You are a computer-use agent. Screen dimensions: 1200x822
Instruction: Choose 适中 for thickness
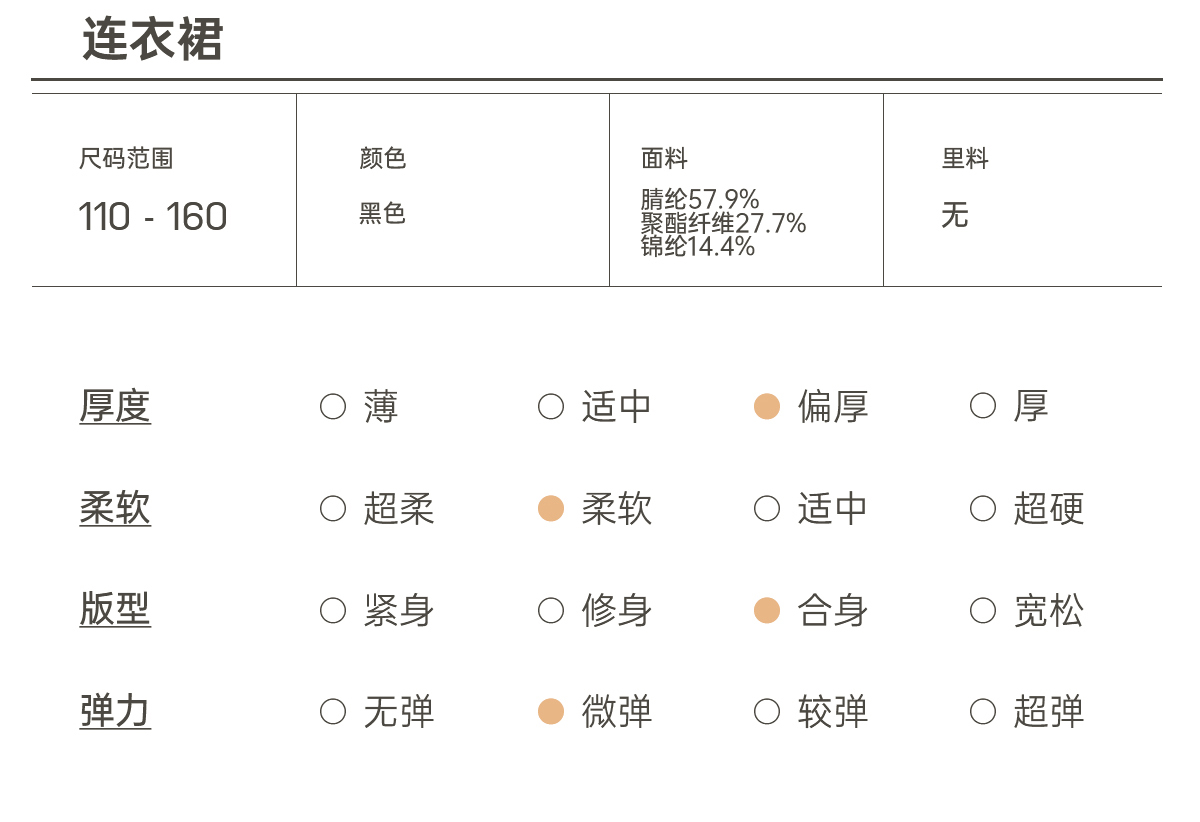[551, 407]
